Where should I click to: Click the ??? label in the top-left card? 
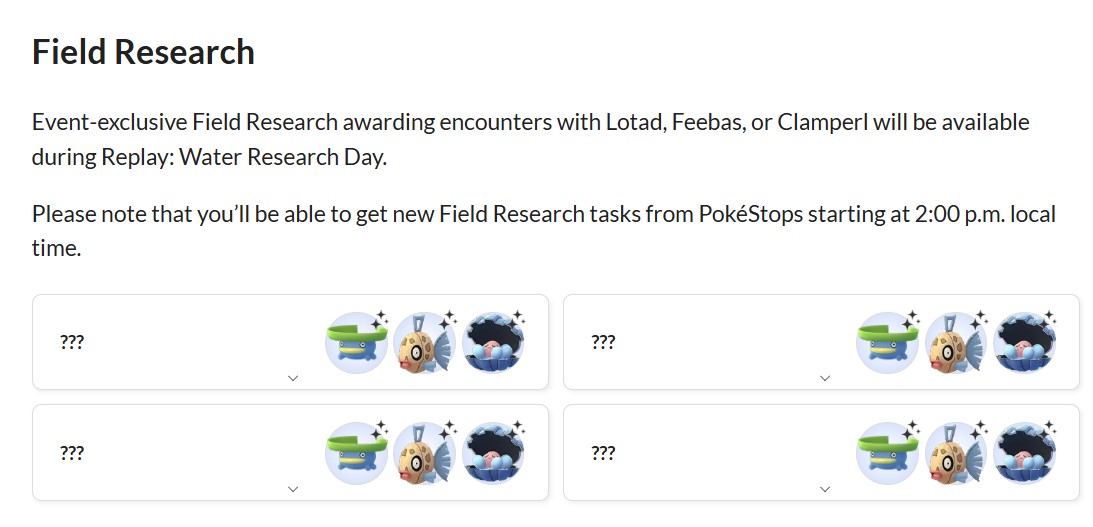72,342
